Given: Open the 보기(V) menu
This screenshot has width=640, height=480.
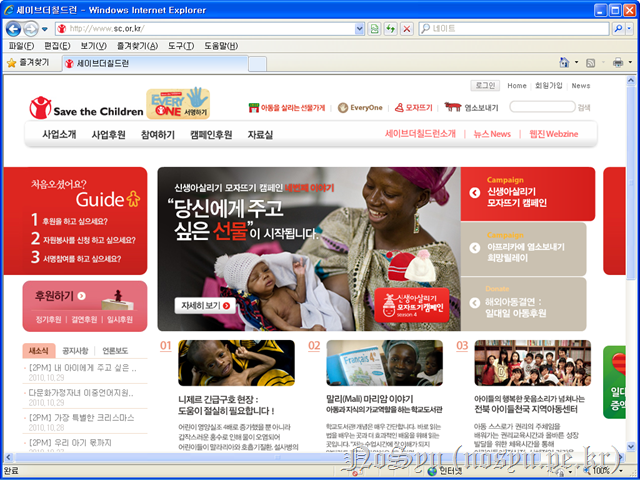Looking at the screenshot, I should click(x=93, y=46).
